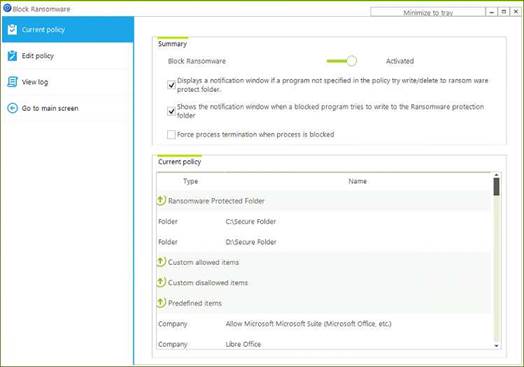Select the Libre Office company row
Viewport: 524px width, 367px height.
click(324, 343)
